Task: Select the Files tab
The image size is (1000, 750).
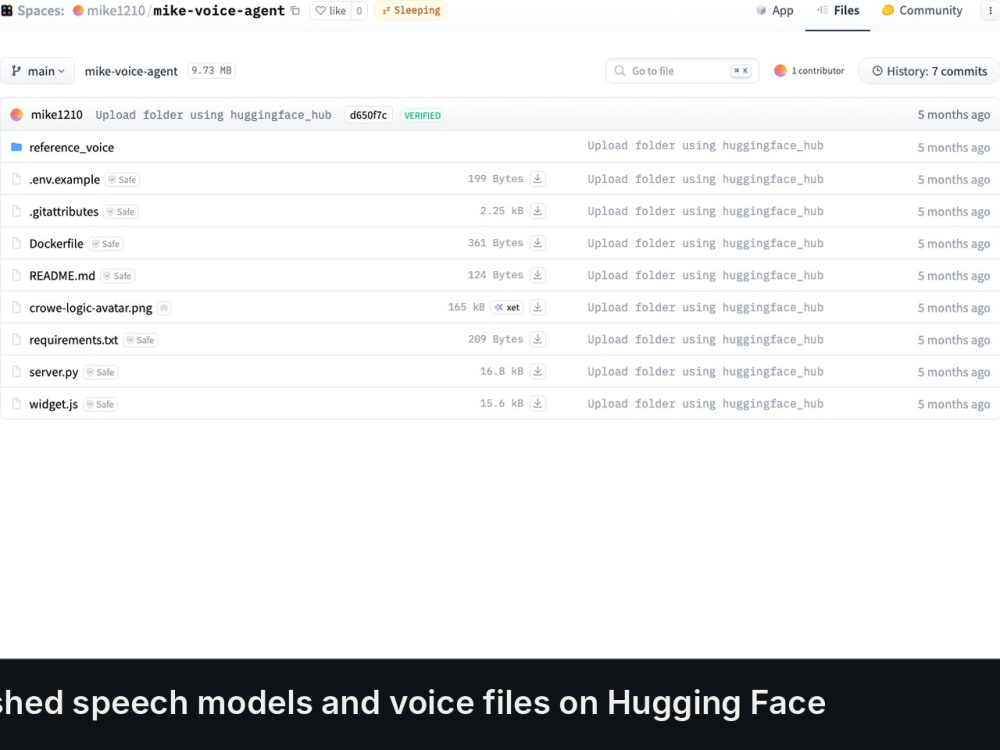Action: click(838, 11)
